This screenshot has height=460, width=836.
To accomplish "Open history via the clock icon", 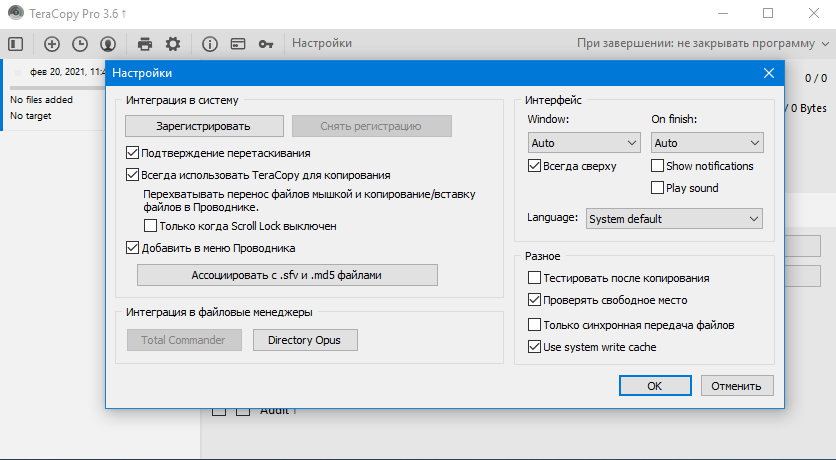I will tap(79, 44).
